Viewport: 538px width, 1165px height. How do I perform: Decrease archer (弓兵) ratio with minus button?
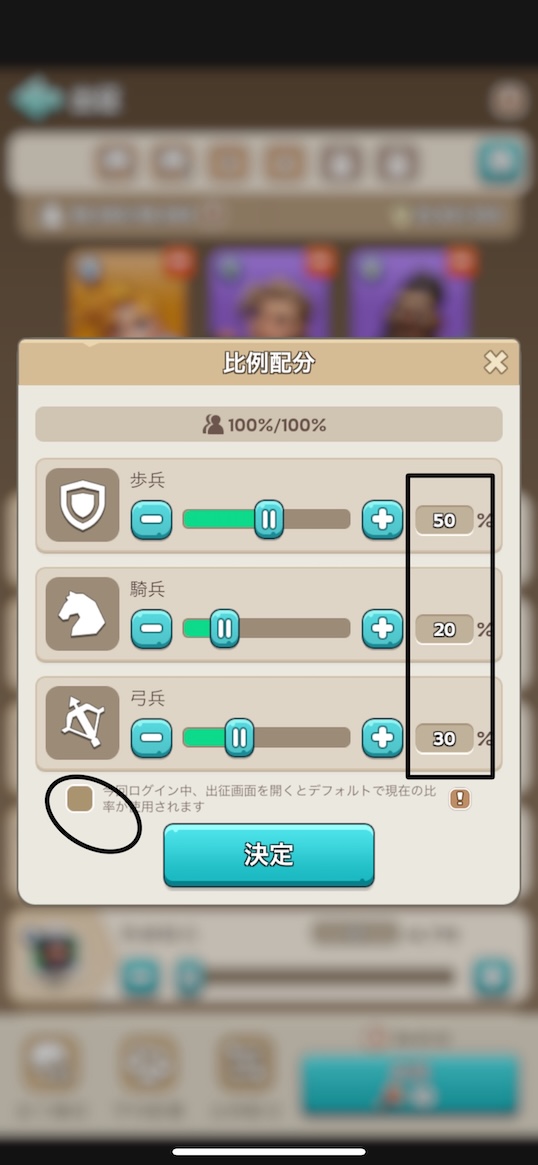[x=152, y=738]
